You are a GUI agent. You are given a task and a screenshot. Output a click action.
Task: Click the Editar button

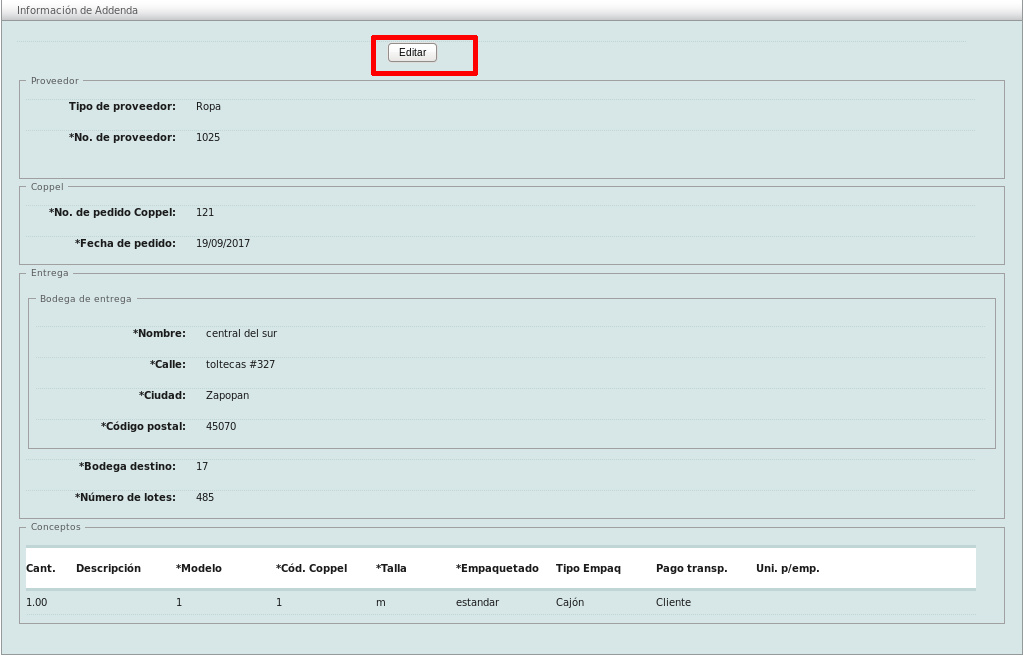point(412,53)
